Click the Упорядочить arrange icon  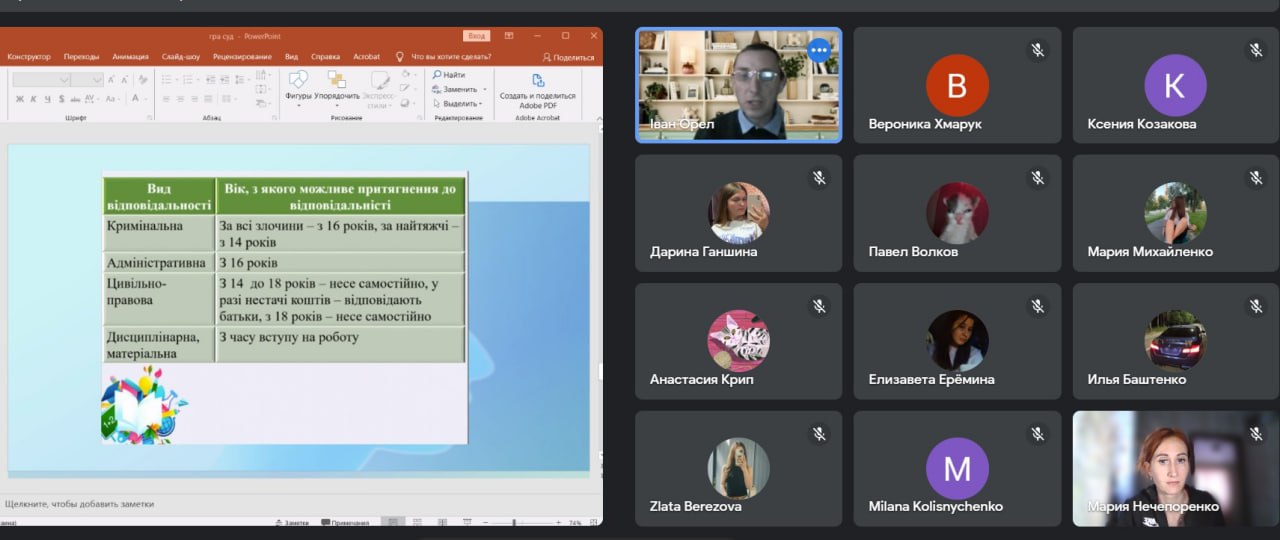[337, 82]
